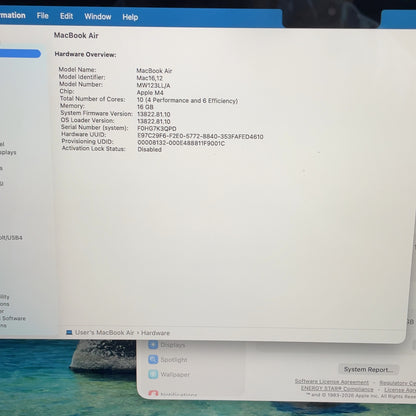This screenshot has width=416, height=416.
Task: Select the Displays entry in the sidebar
Action: click(x=8, y=152)
